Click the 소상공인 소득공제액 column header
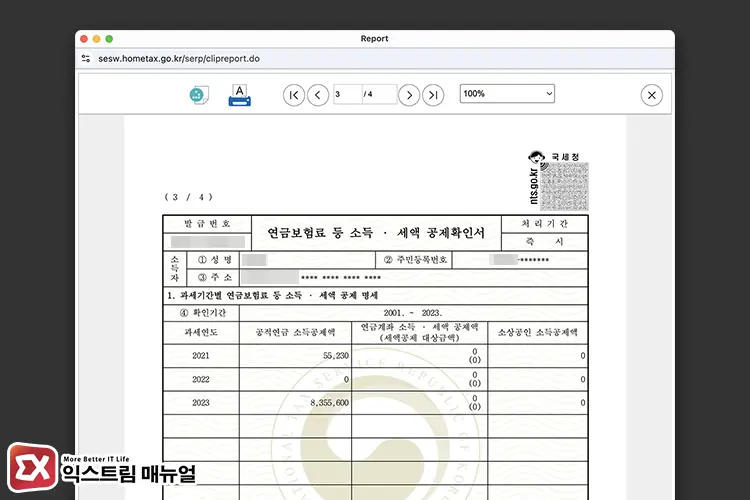The height and width of the screenshot is (500, 750). [x=538, y=333]
